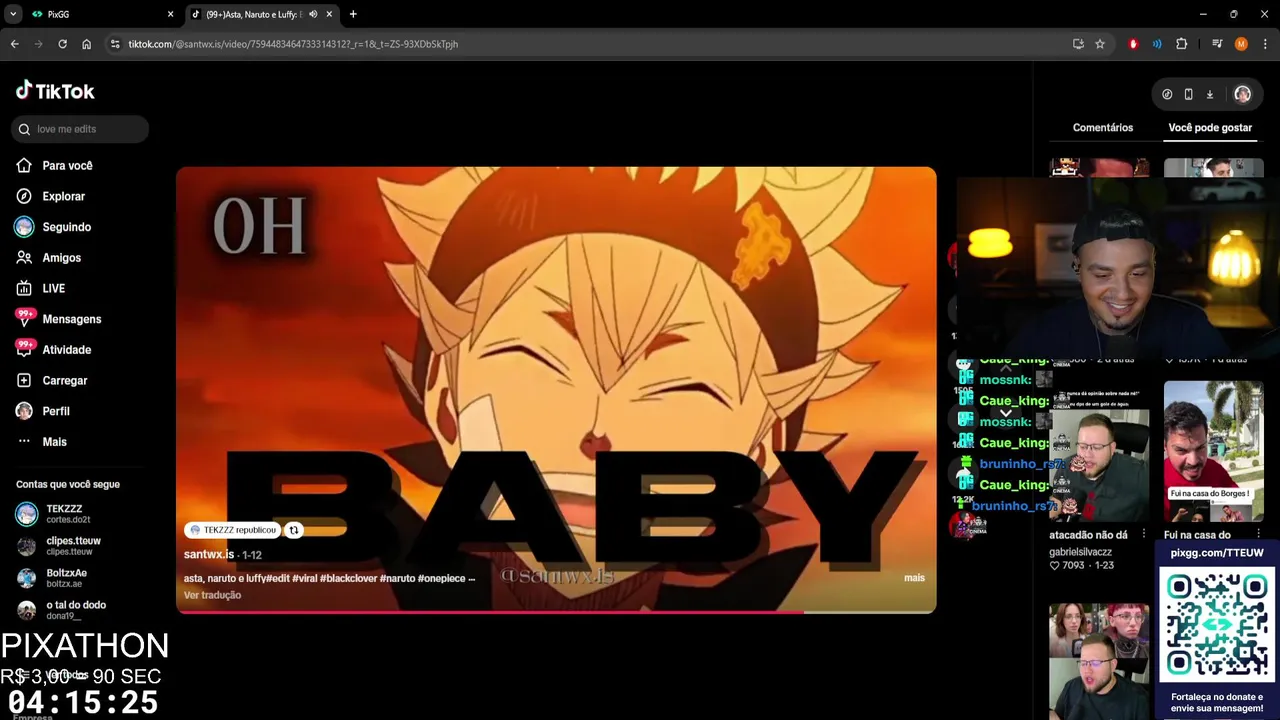Open Perfil from the sidebar
Screen dimensions: 1280x720
(55, 411)
